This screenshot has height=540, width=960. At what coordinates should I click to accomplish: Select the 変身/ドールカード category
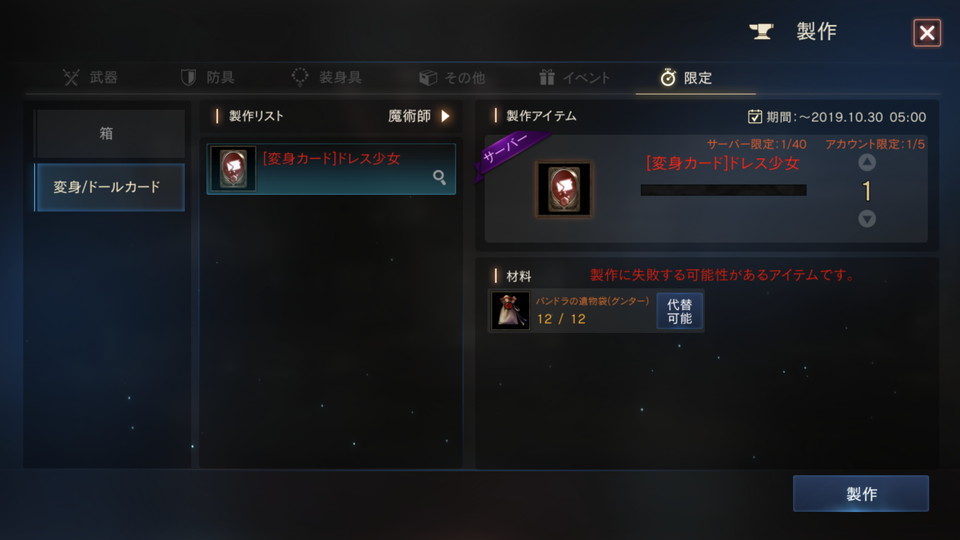[x=110, y=187]
